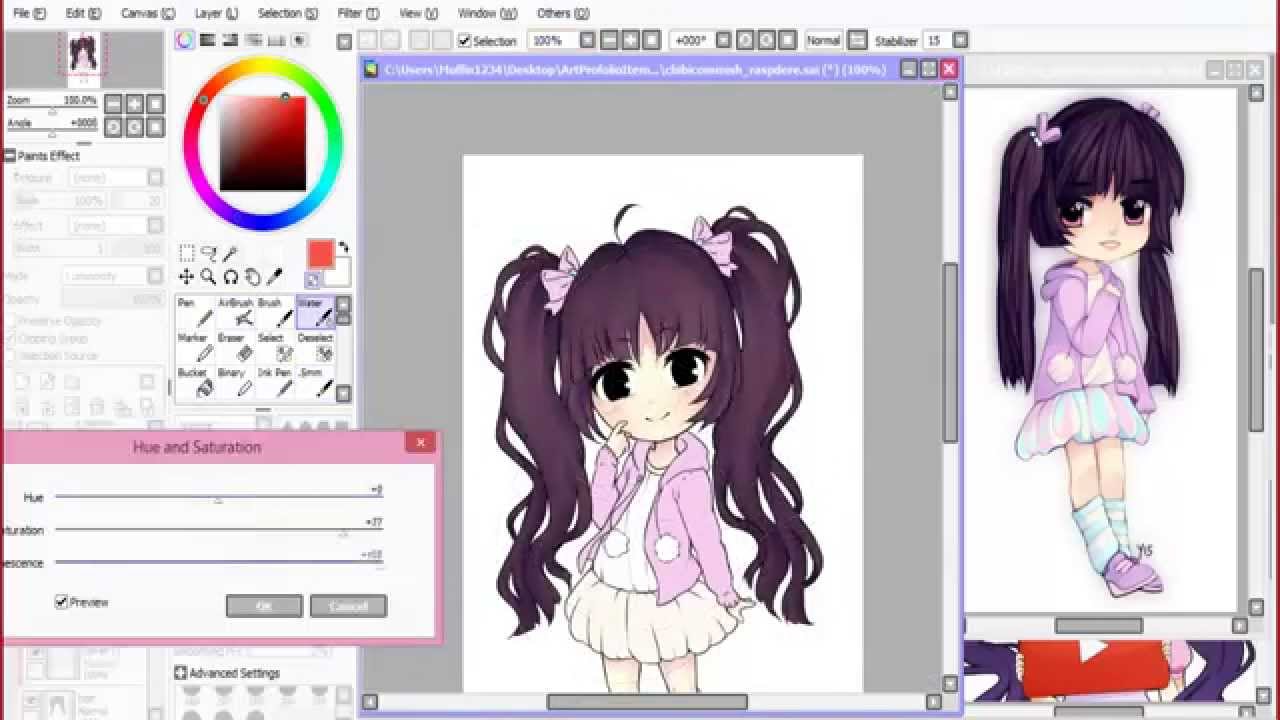Toggle the Selection checkbox in toolbar

[x=464, y=41]
